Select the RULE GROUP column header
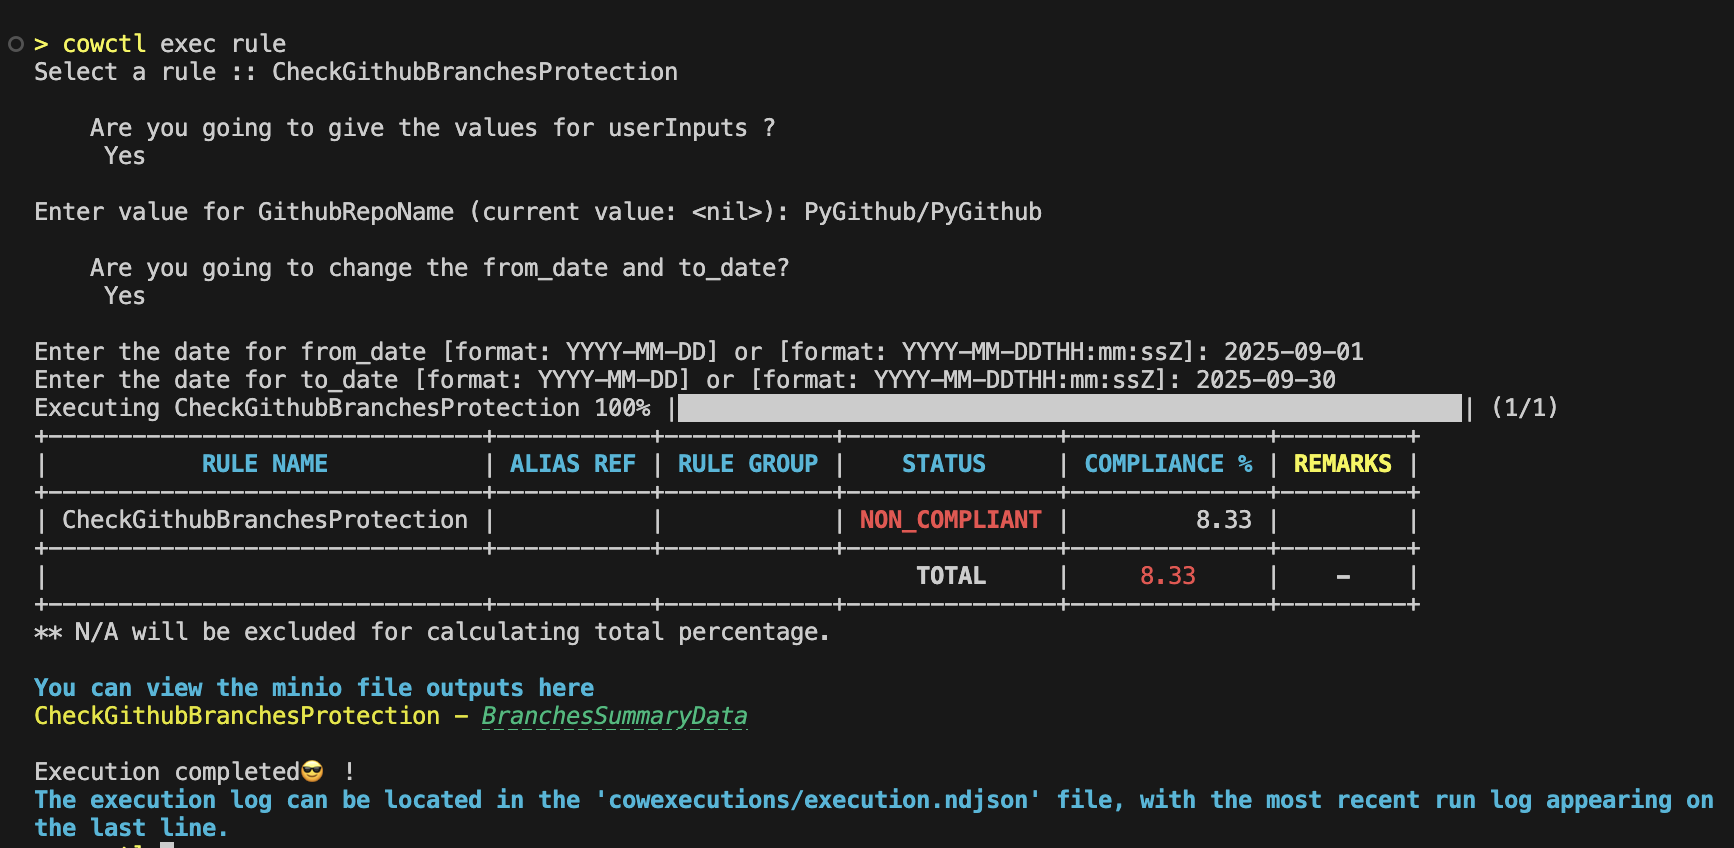 (x=747, y=464)
